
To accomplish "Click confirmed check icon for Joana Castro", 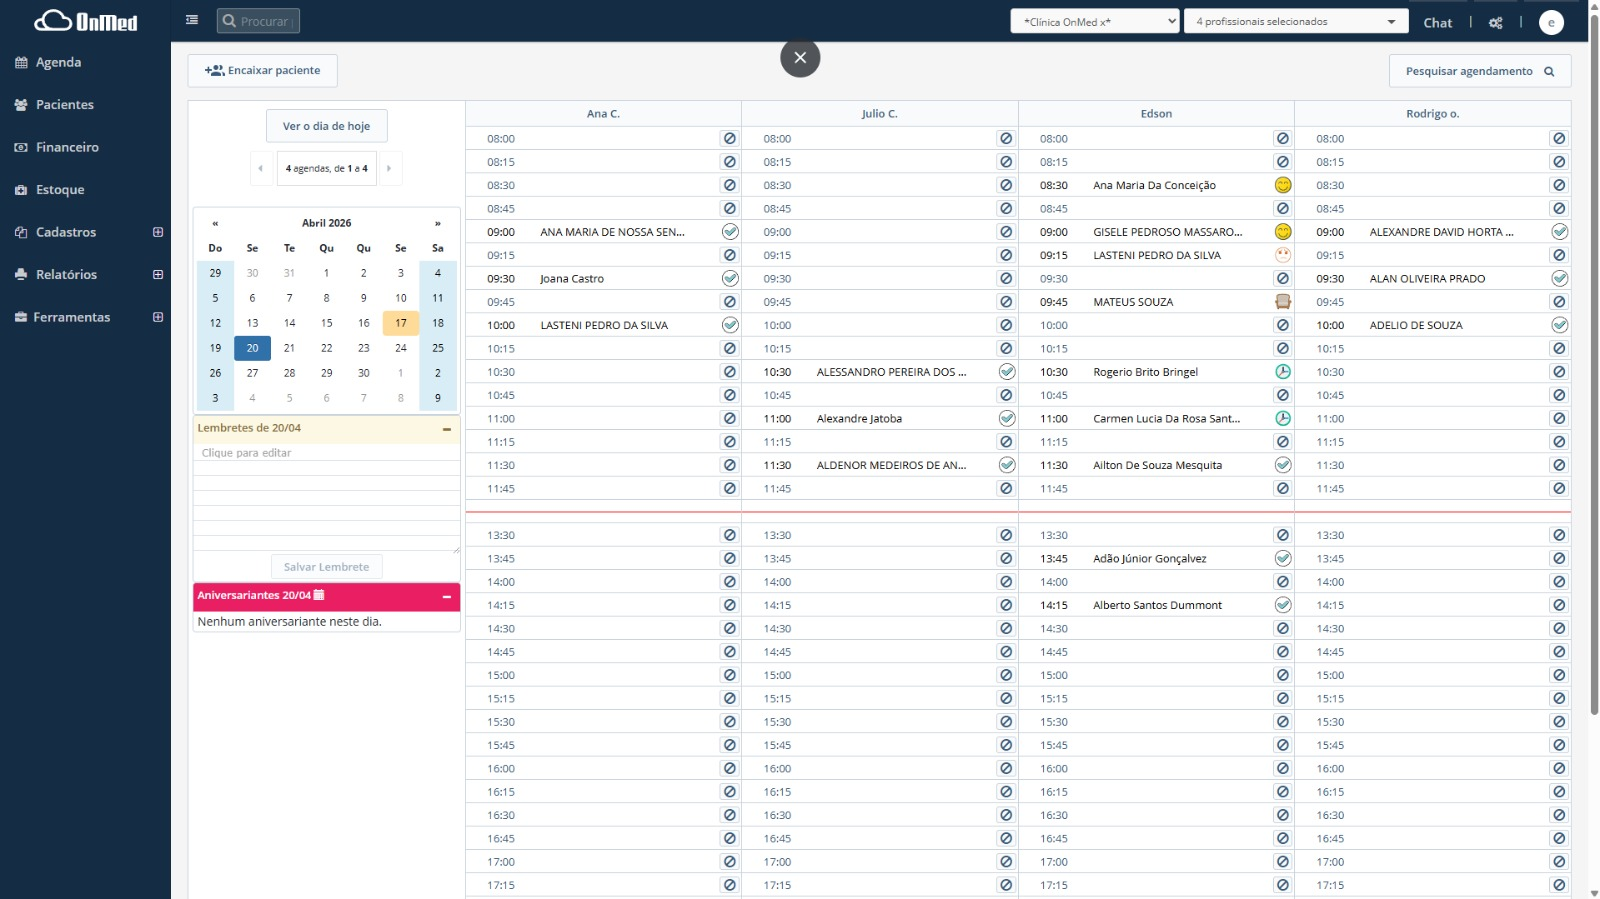I will 730,279.
